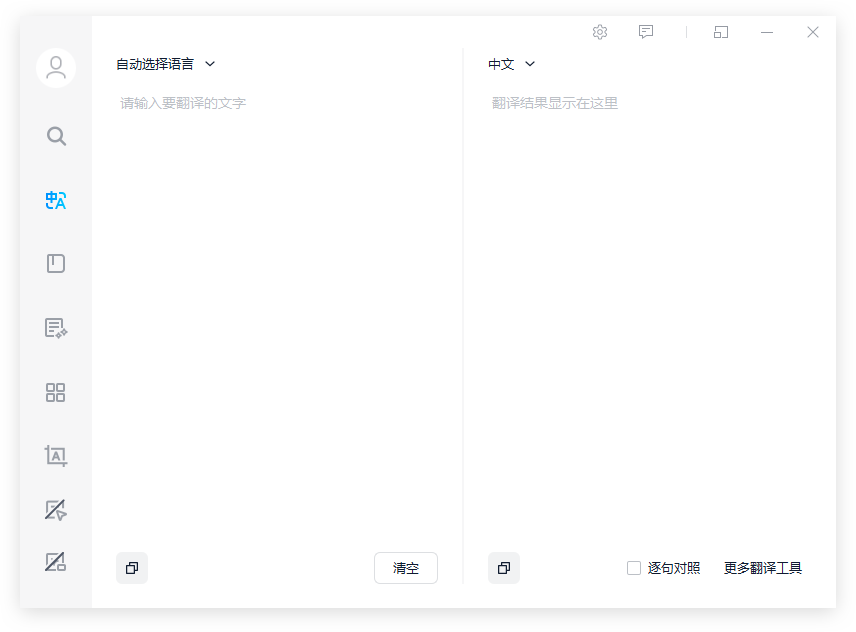
Task: Enable 逐句对照 sentence comparison
Action: click(633, 567)
